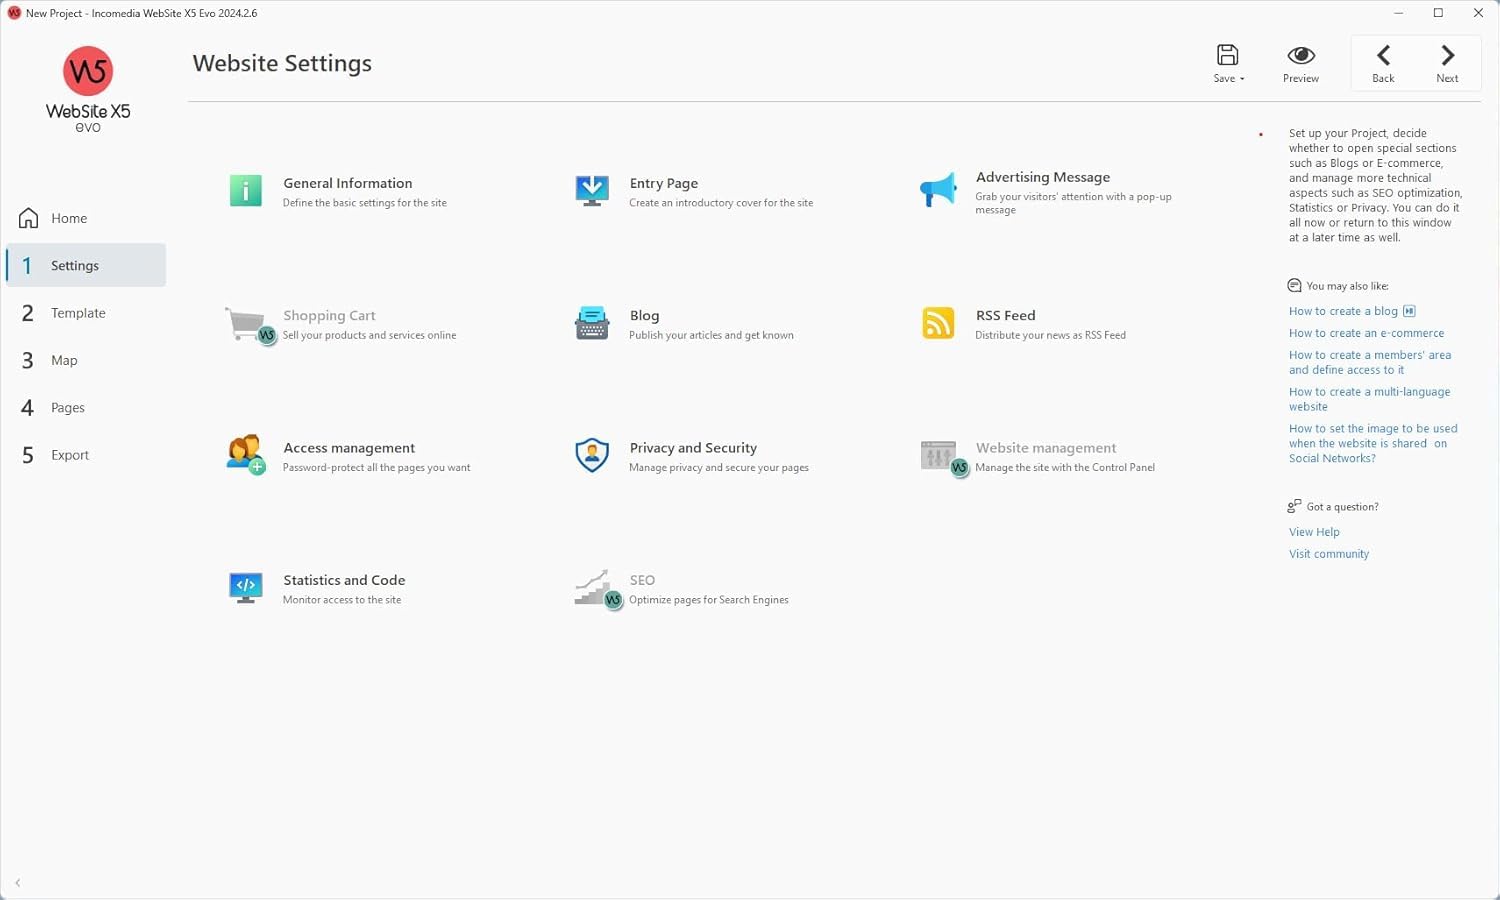Click 'Distribute your news as RSS Feed'
Image resolution: width=1500 pixels, height=900 pixels.
coord(1050,335)
